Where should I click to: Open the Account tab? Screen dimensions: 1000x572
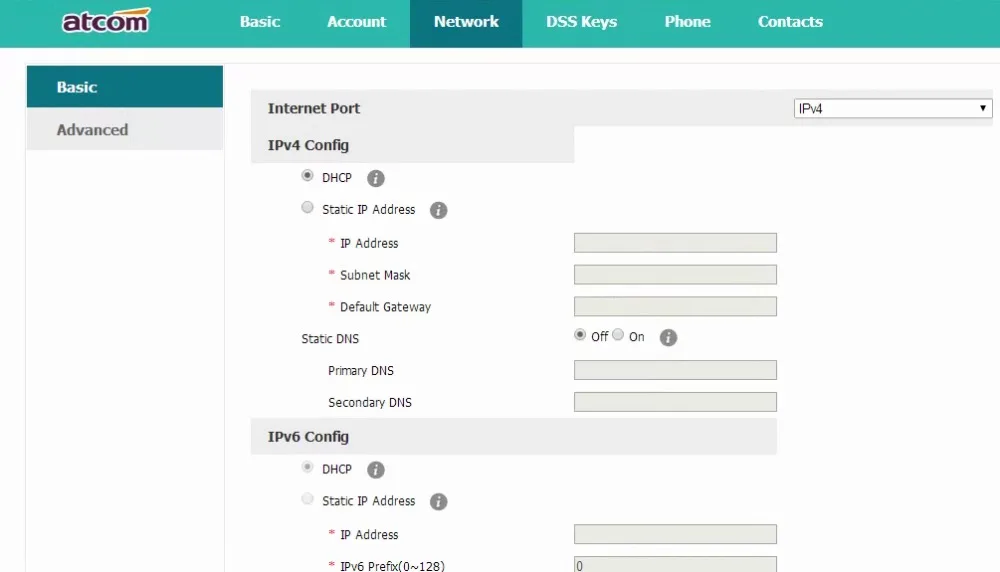point(356,22)
